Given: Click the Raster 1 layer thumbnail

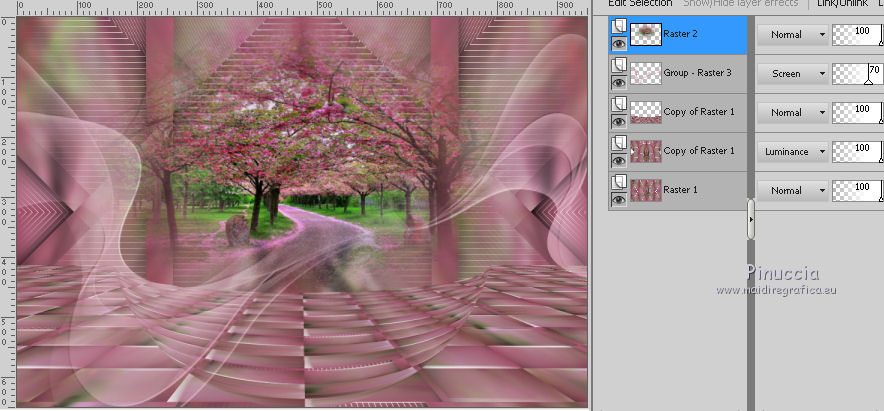Looking at the screenshot, I should 646,191.
